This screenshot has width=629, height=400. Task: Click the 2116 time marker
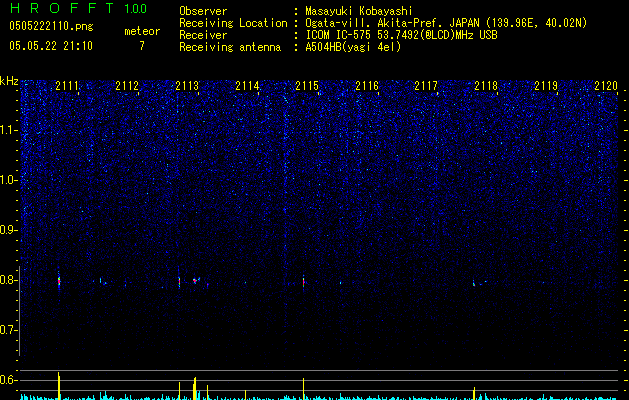(367, 85)
